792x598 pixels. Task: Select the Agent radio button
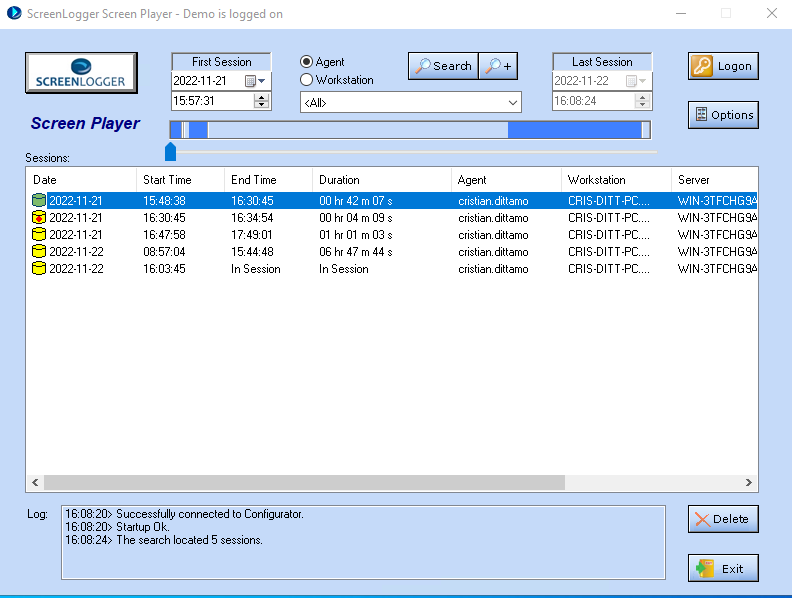coord(307,62)
